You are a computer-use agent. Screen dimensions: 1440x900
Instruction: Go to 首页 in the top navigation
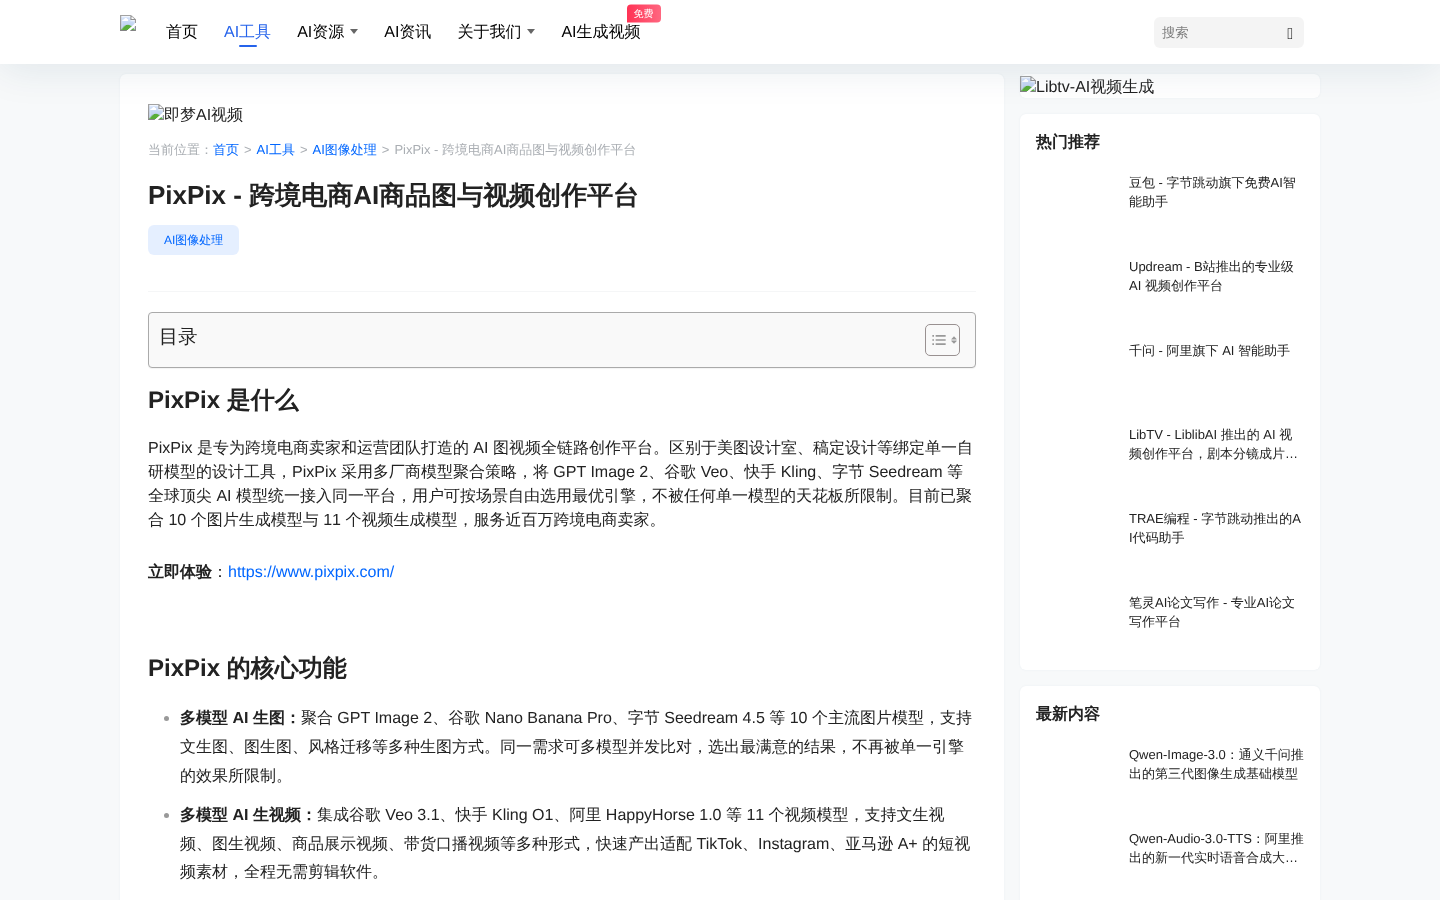[x=182, y=32]
